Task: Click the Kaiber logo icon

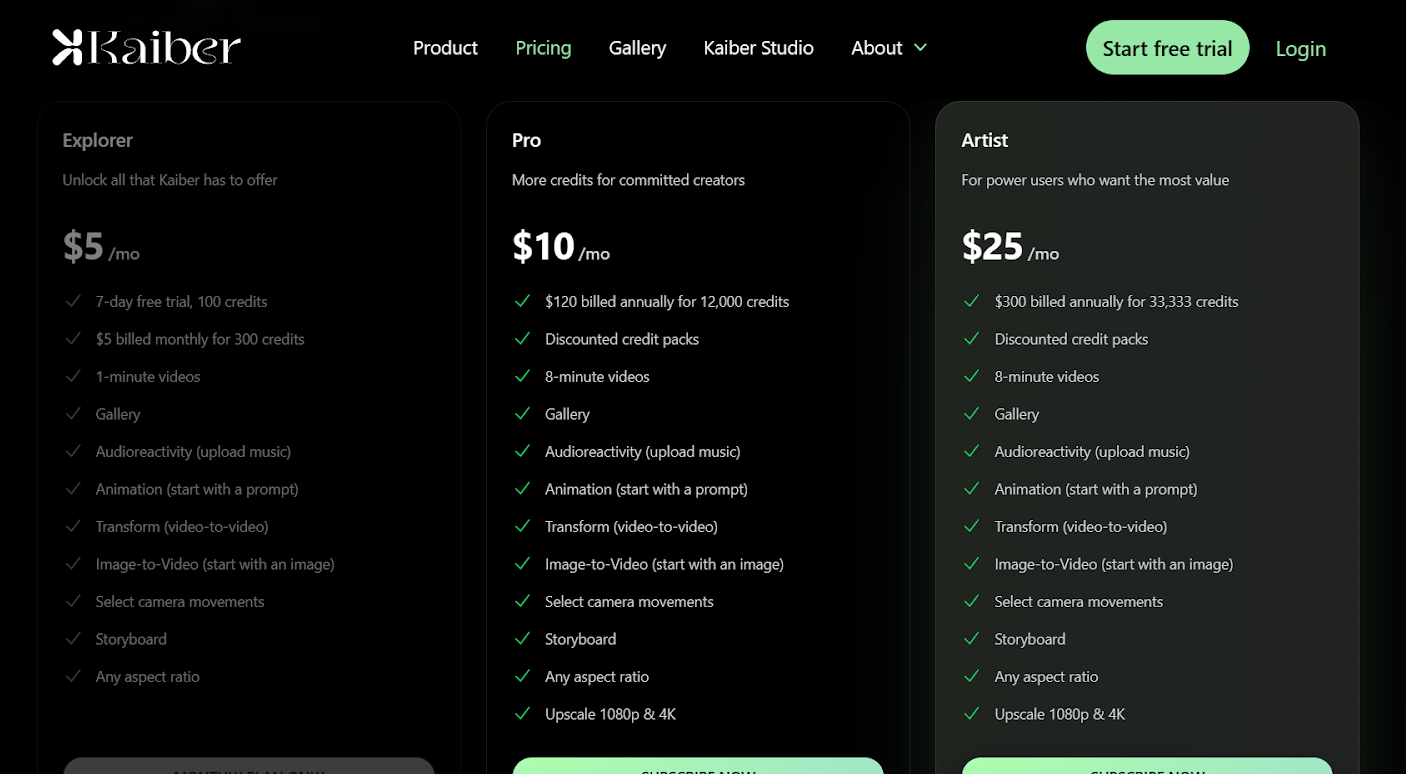Action: tap(67, 48)
